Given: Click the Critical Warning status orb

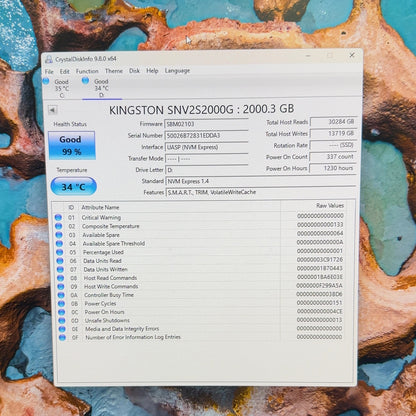Looking at the screenshot, I should [58, 217].
